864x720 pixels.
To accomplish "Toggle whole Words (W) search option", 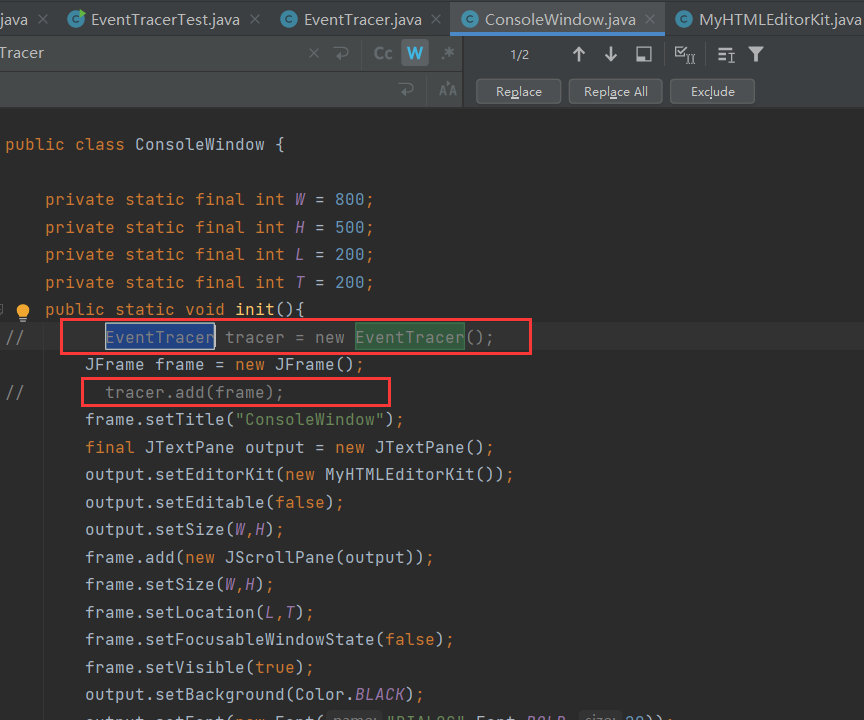I will tap(415, 53).
